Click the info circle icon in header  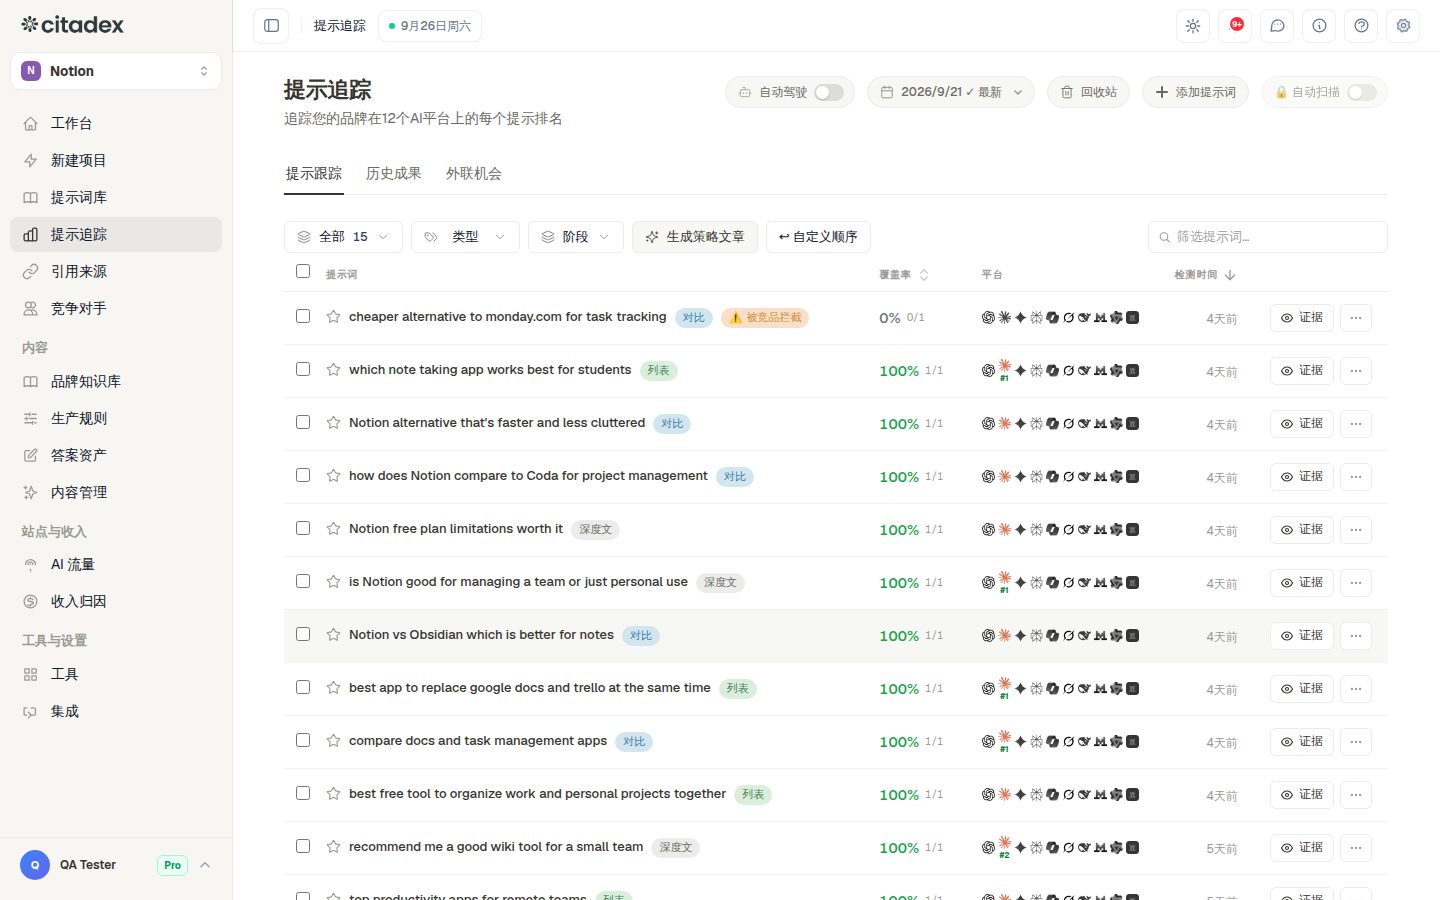1319,26
